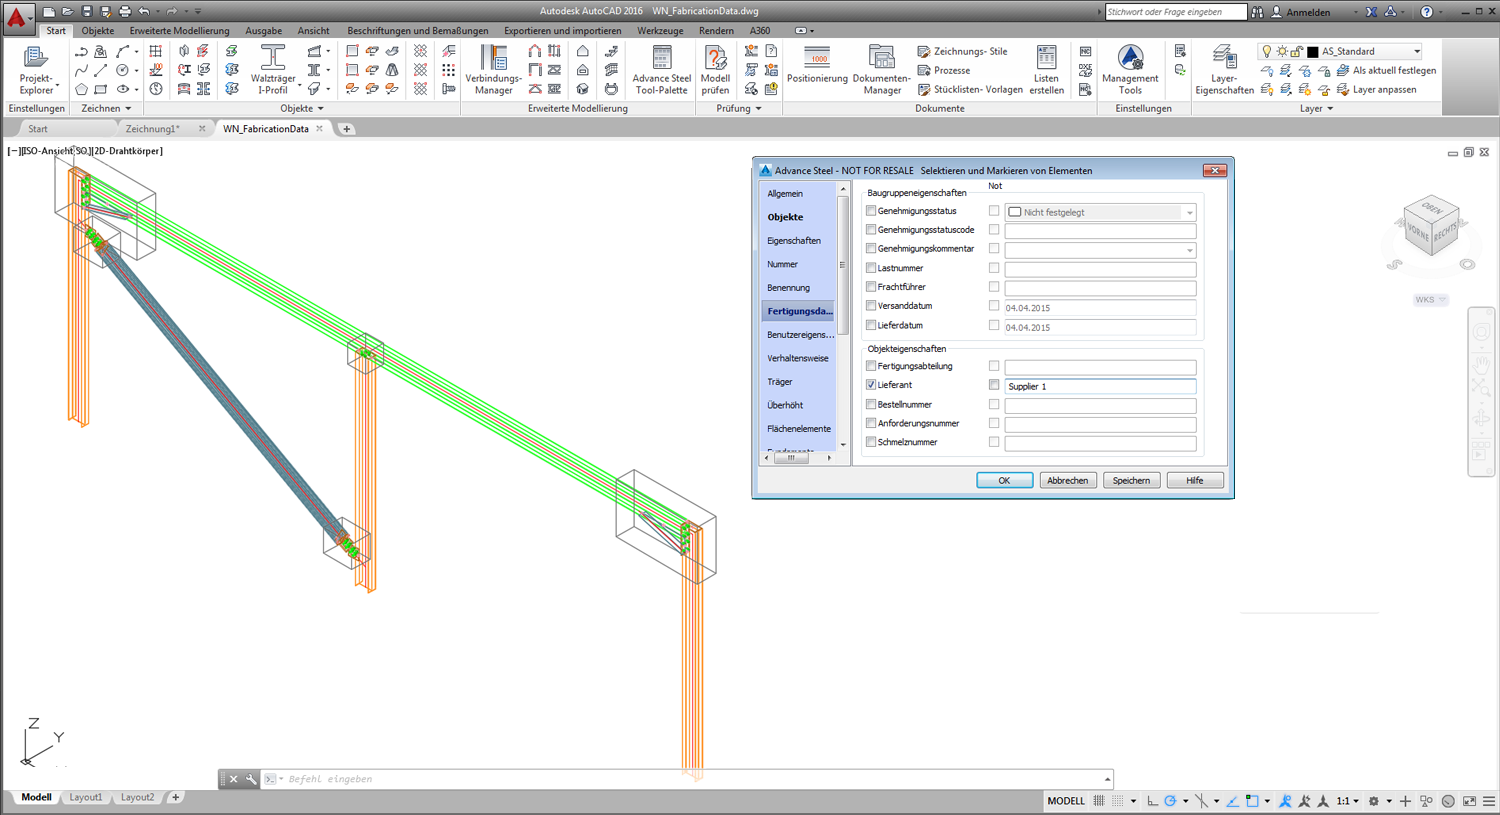Image resolution: width=1500 pixels, height=815 pixels.
Task: Click the AutoCAD application menu button
Action: (x=17, y=17)
